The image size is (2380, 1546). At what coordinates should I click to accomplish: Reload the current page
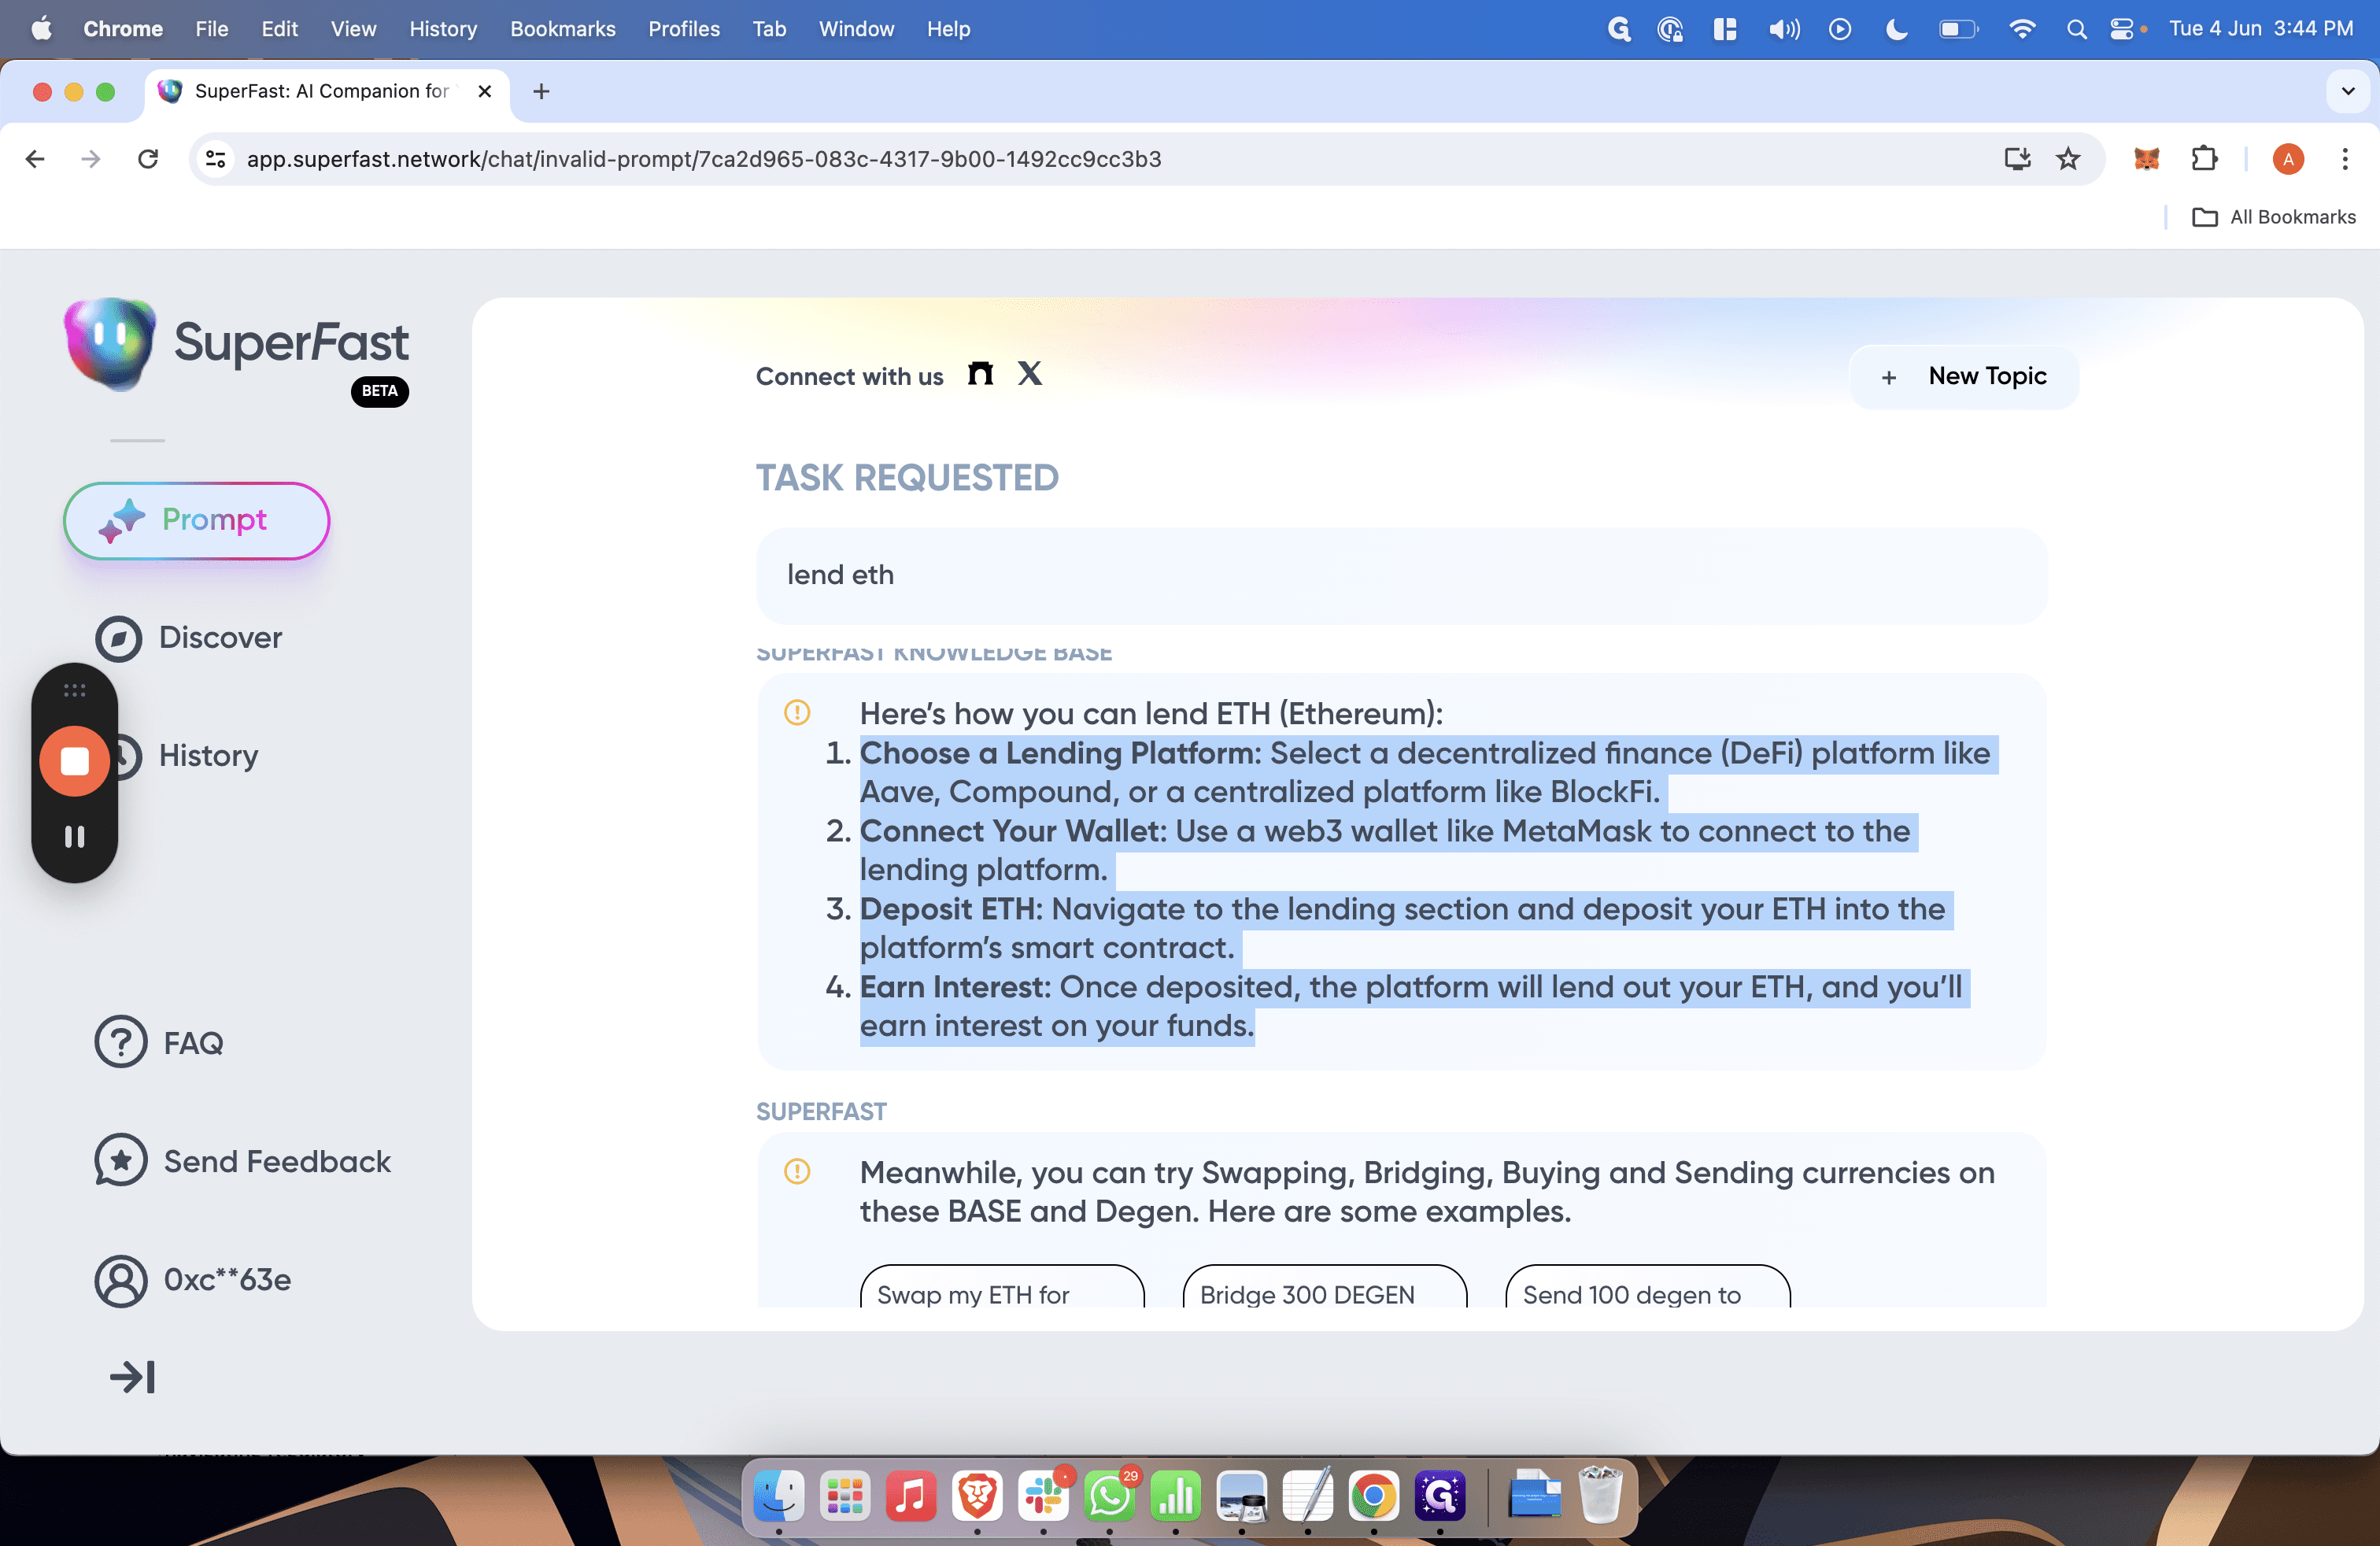click(x=148, y=159)
